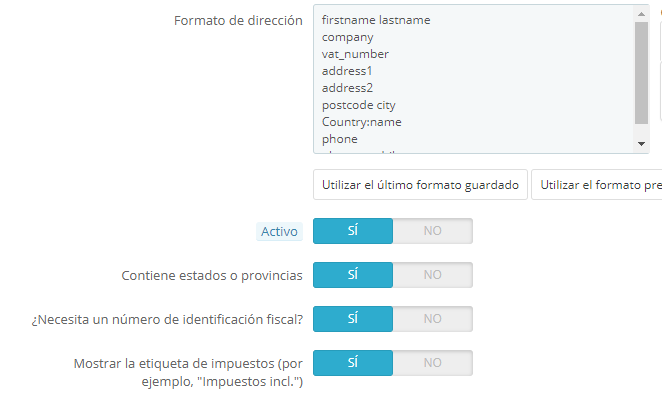The width and height of the screenshot is (662, 401).
Task: Click the company line in address format
Action: tap(348, 37)
